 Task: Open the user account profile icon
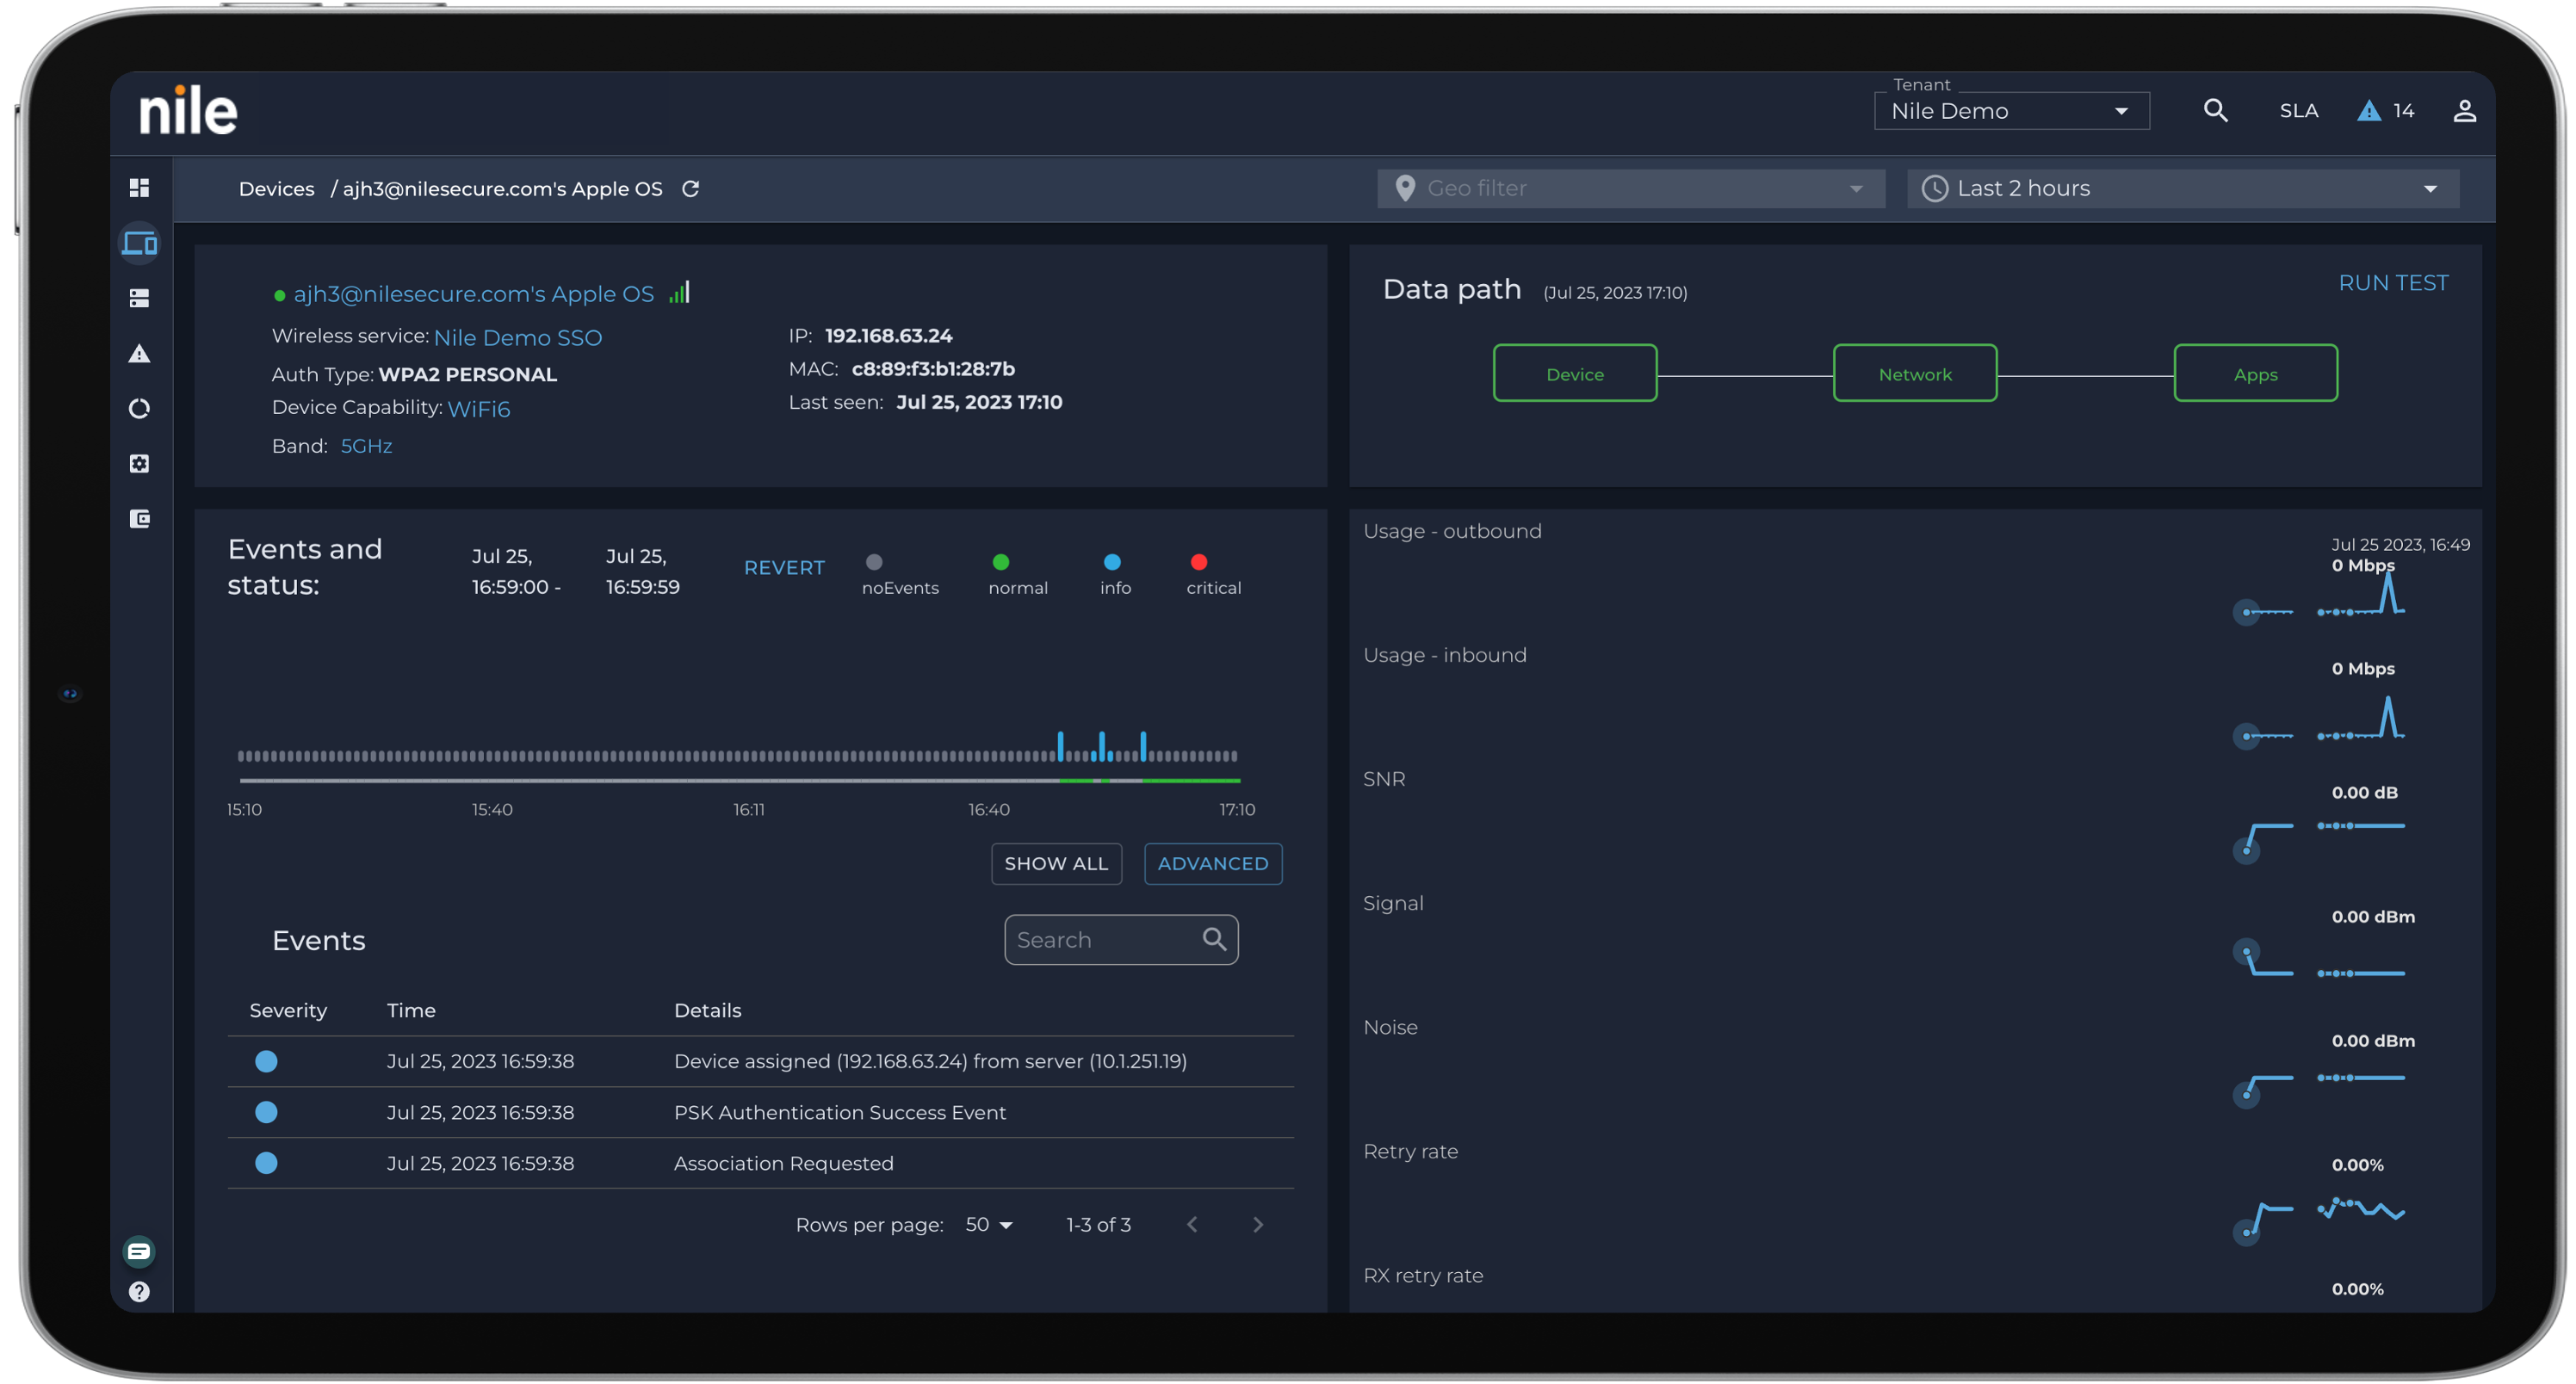[2464, 110]
